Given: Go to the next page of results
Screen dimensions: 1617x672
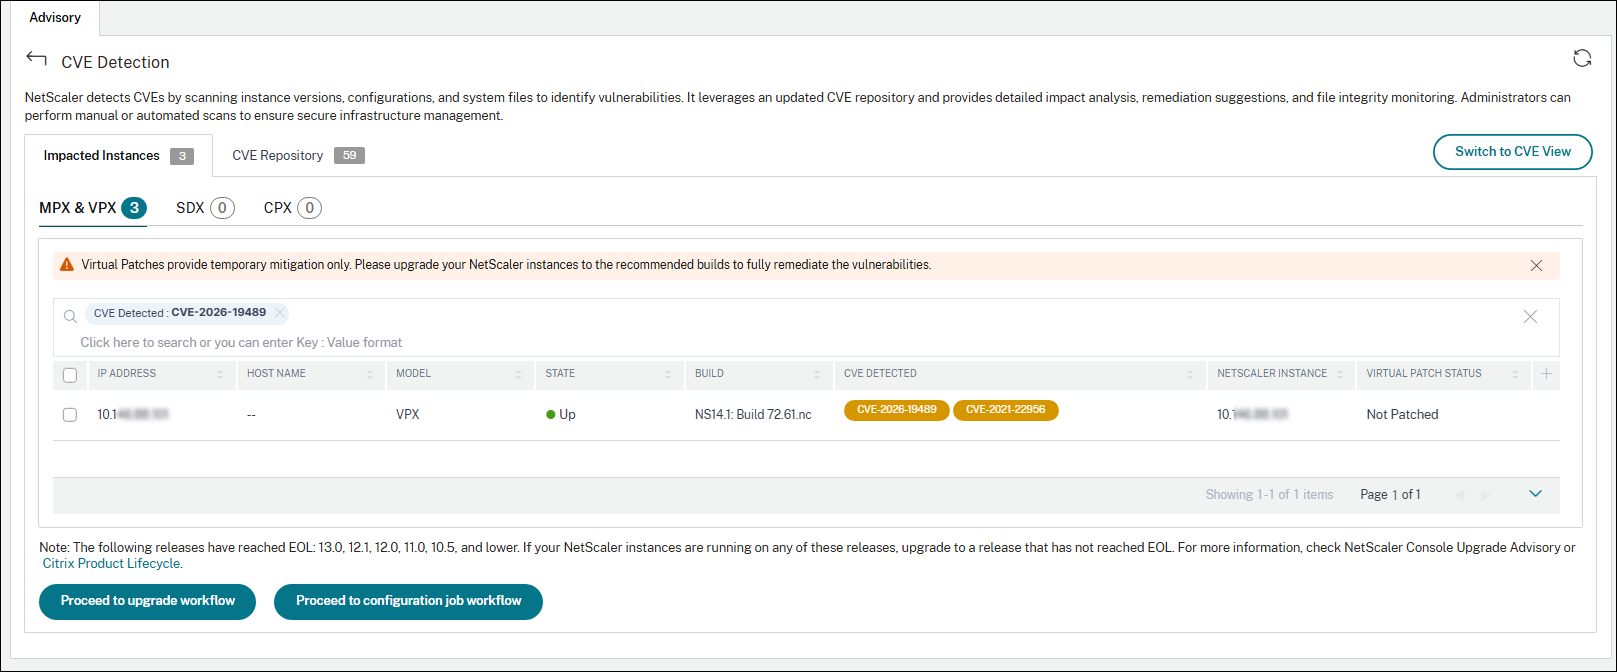Looking at the screenshot, I should tap(1486, 495).
